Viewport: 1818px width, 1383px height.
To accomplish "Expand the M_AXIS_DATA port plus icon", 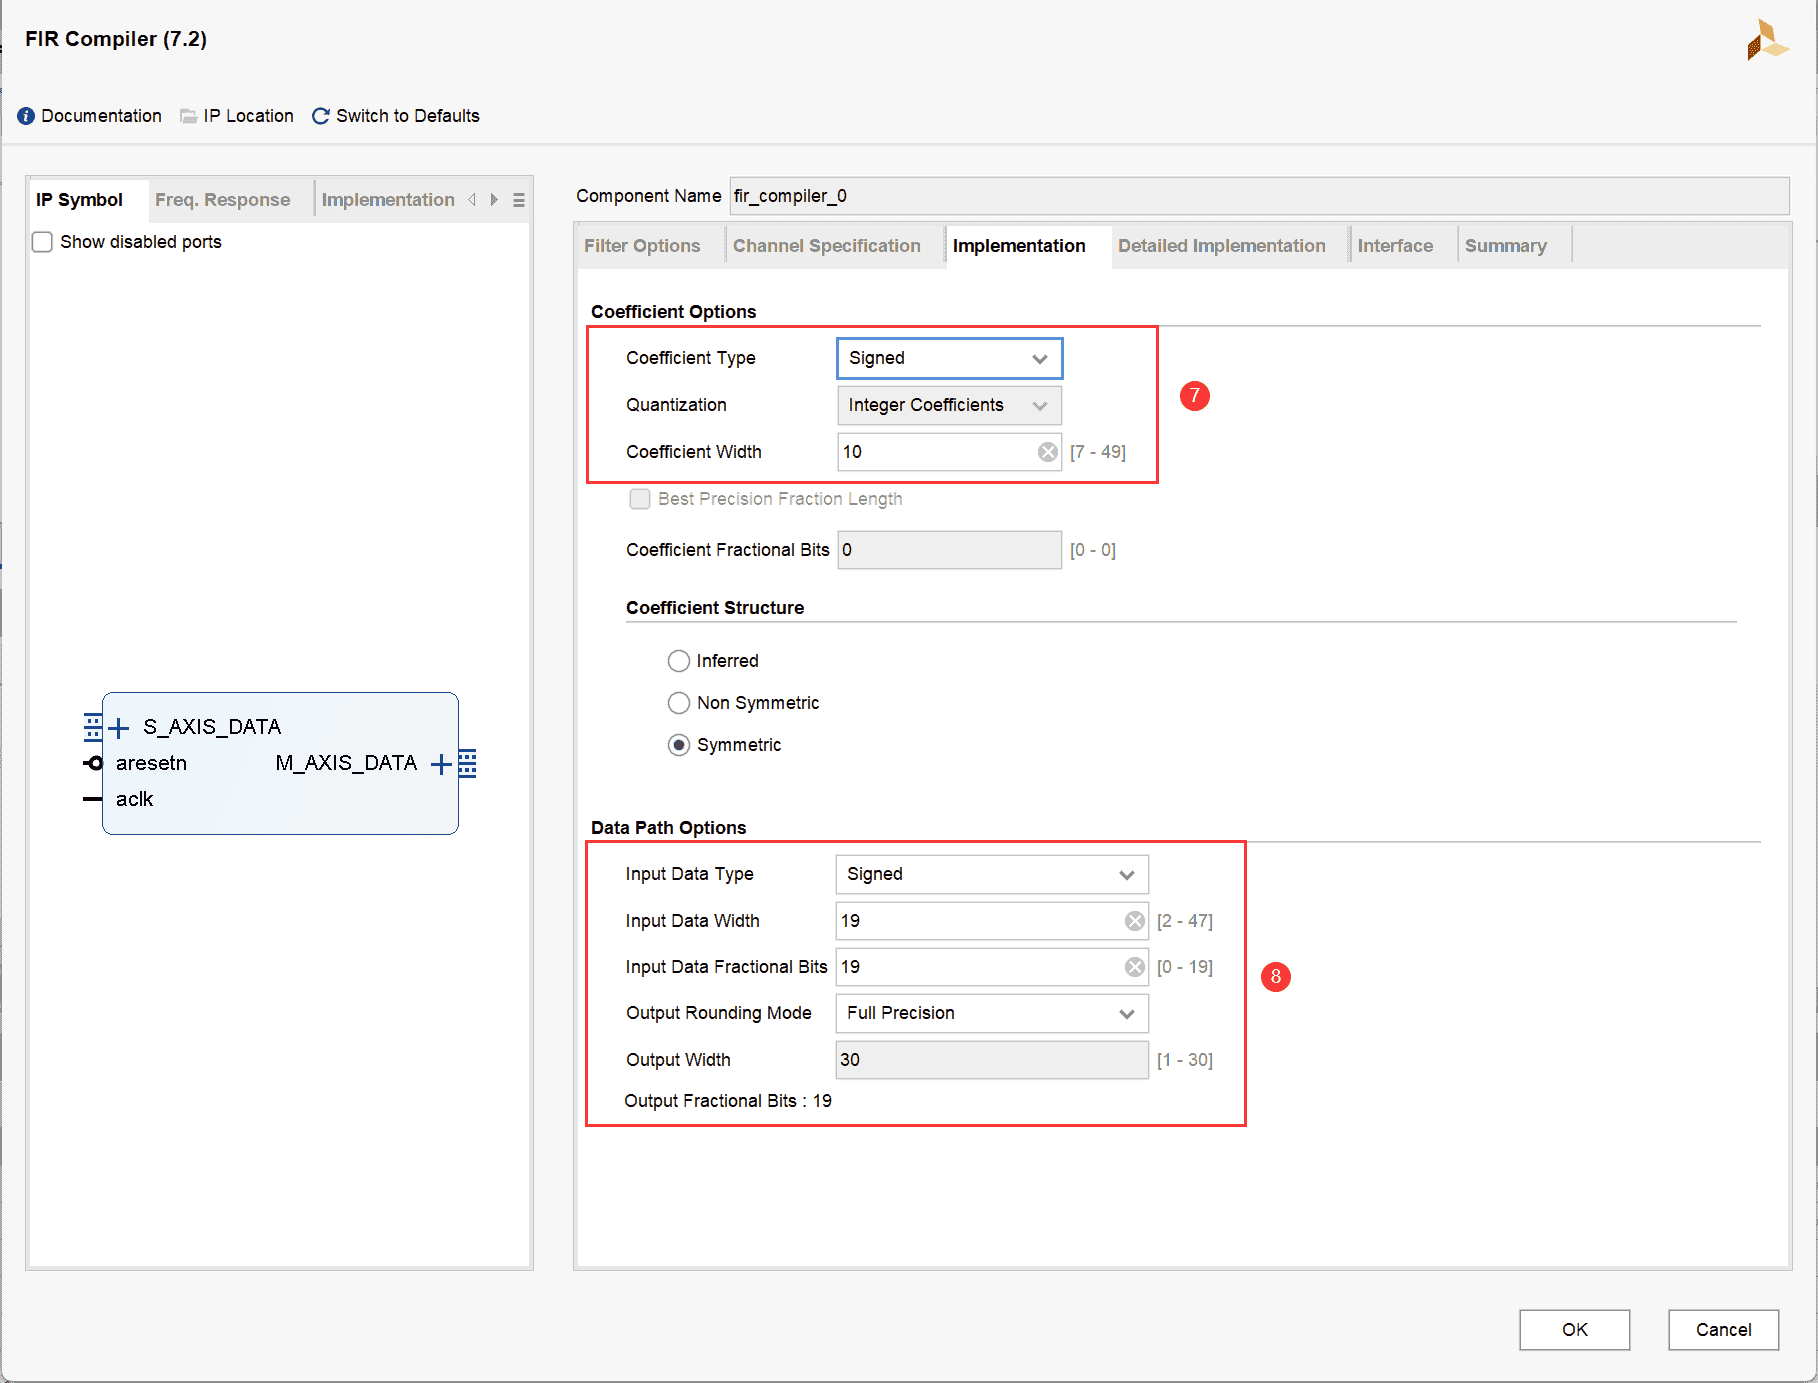I will (x=440, y=764).
